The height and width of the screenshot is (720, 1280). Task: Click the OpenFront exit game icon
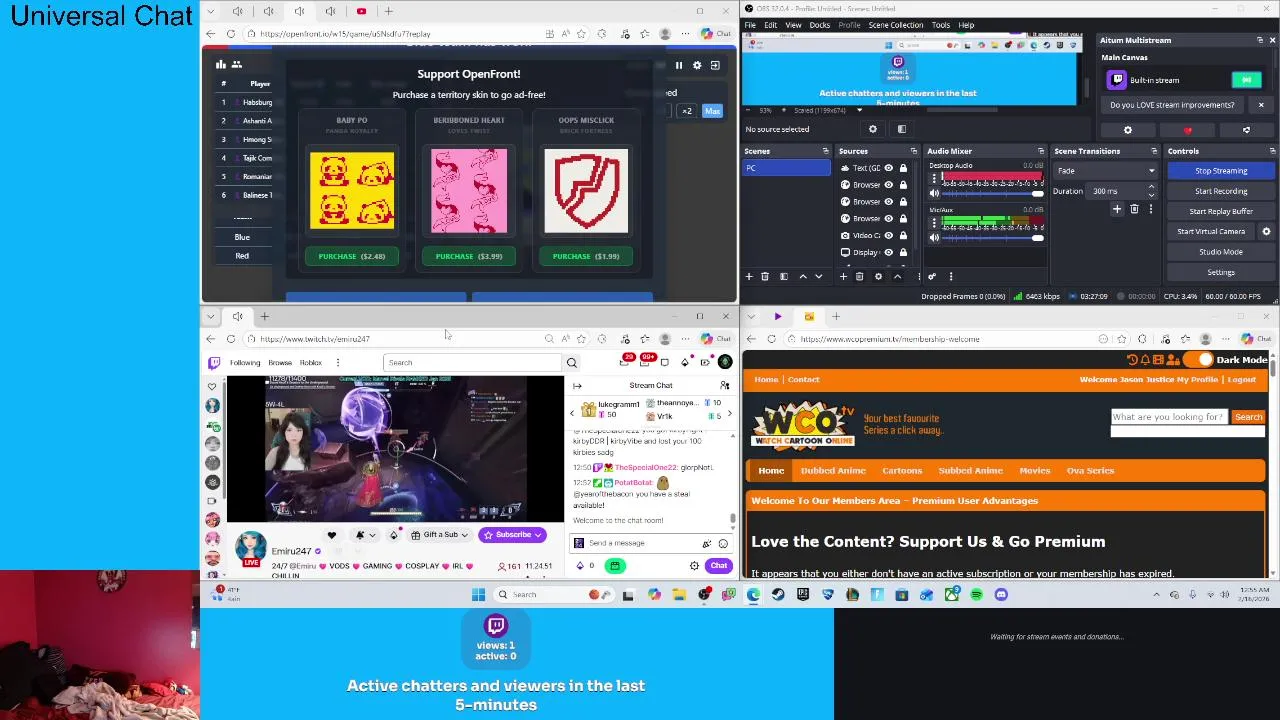click(715, 65)
